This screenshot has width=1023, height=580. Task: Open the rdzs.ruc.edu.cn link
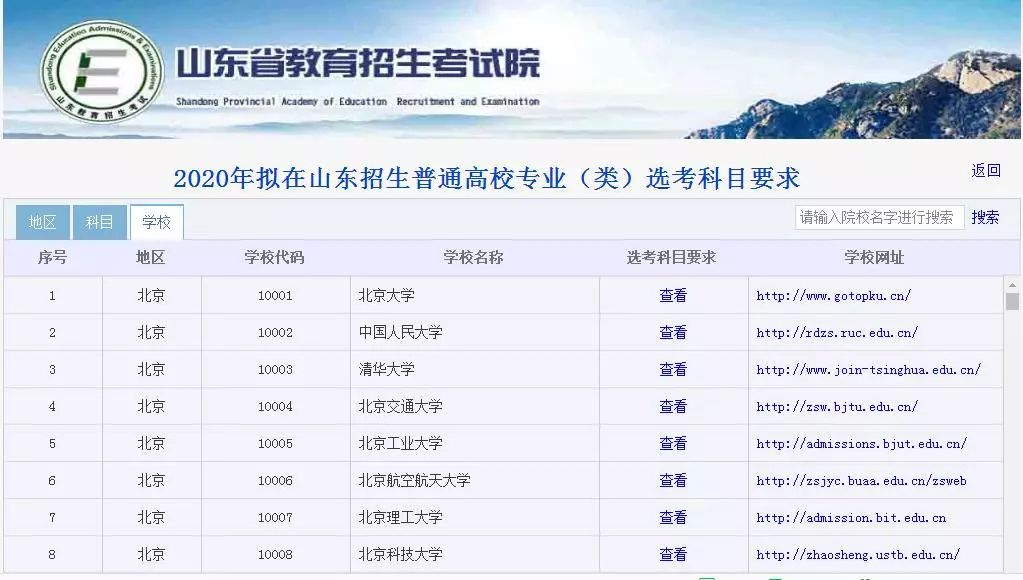tap(837, 333)
